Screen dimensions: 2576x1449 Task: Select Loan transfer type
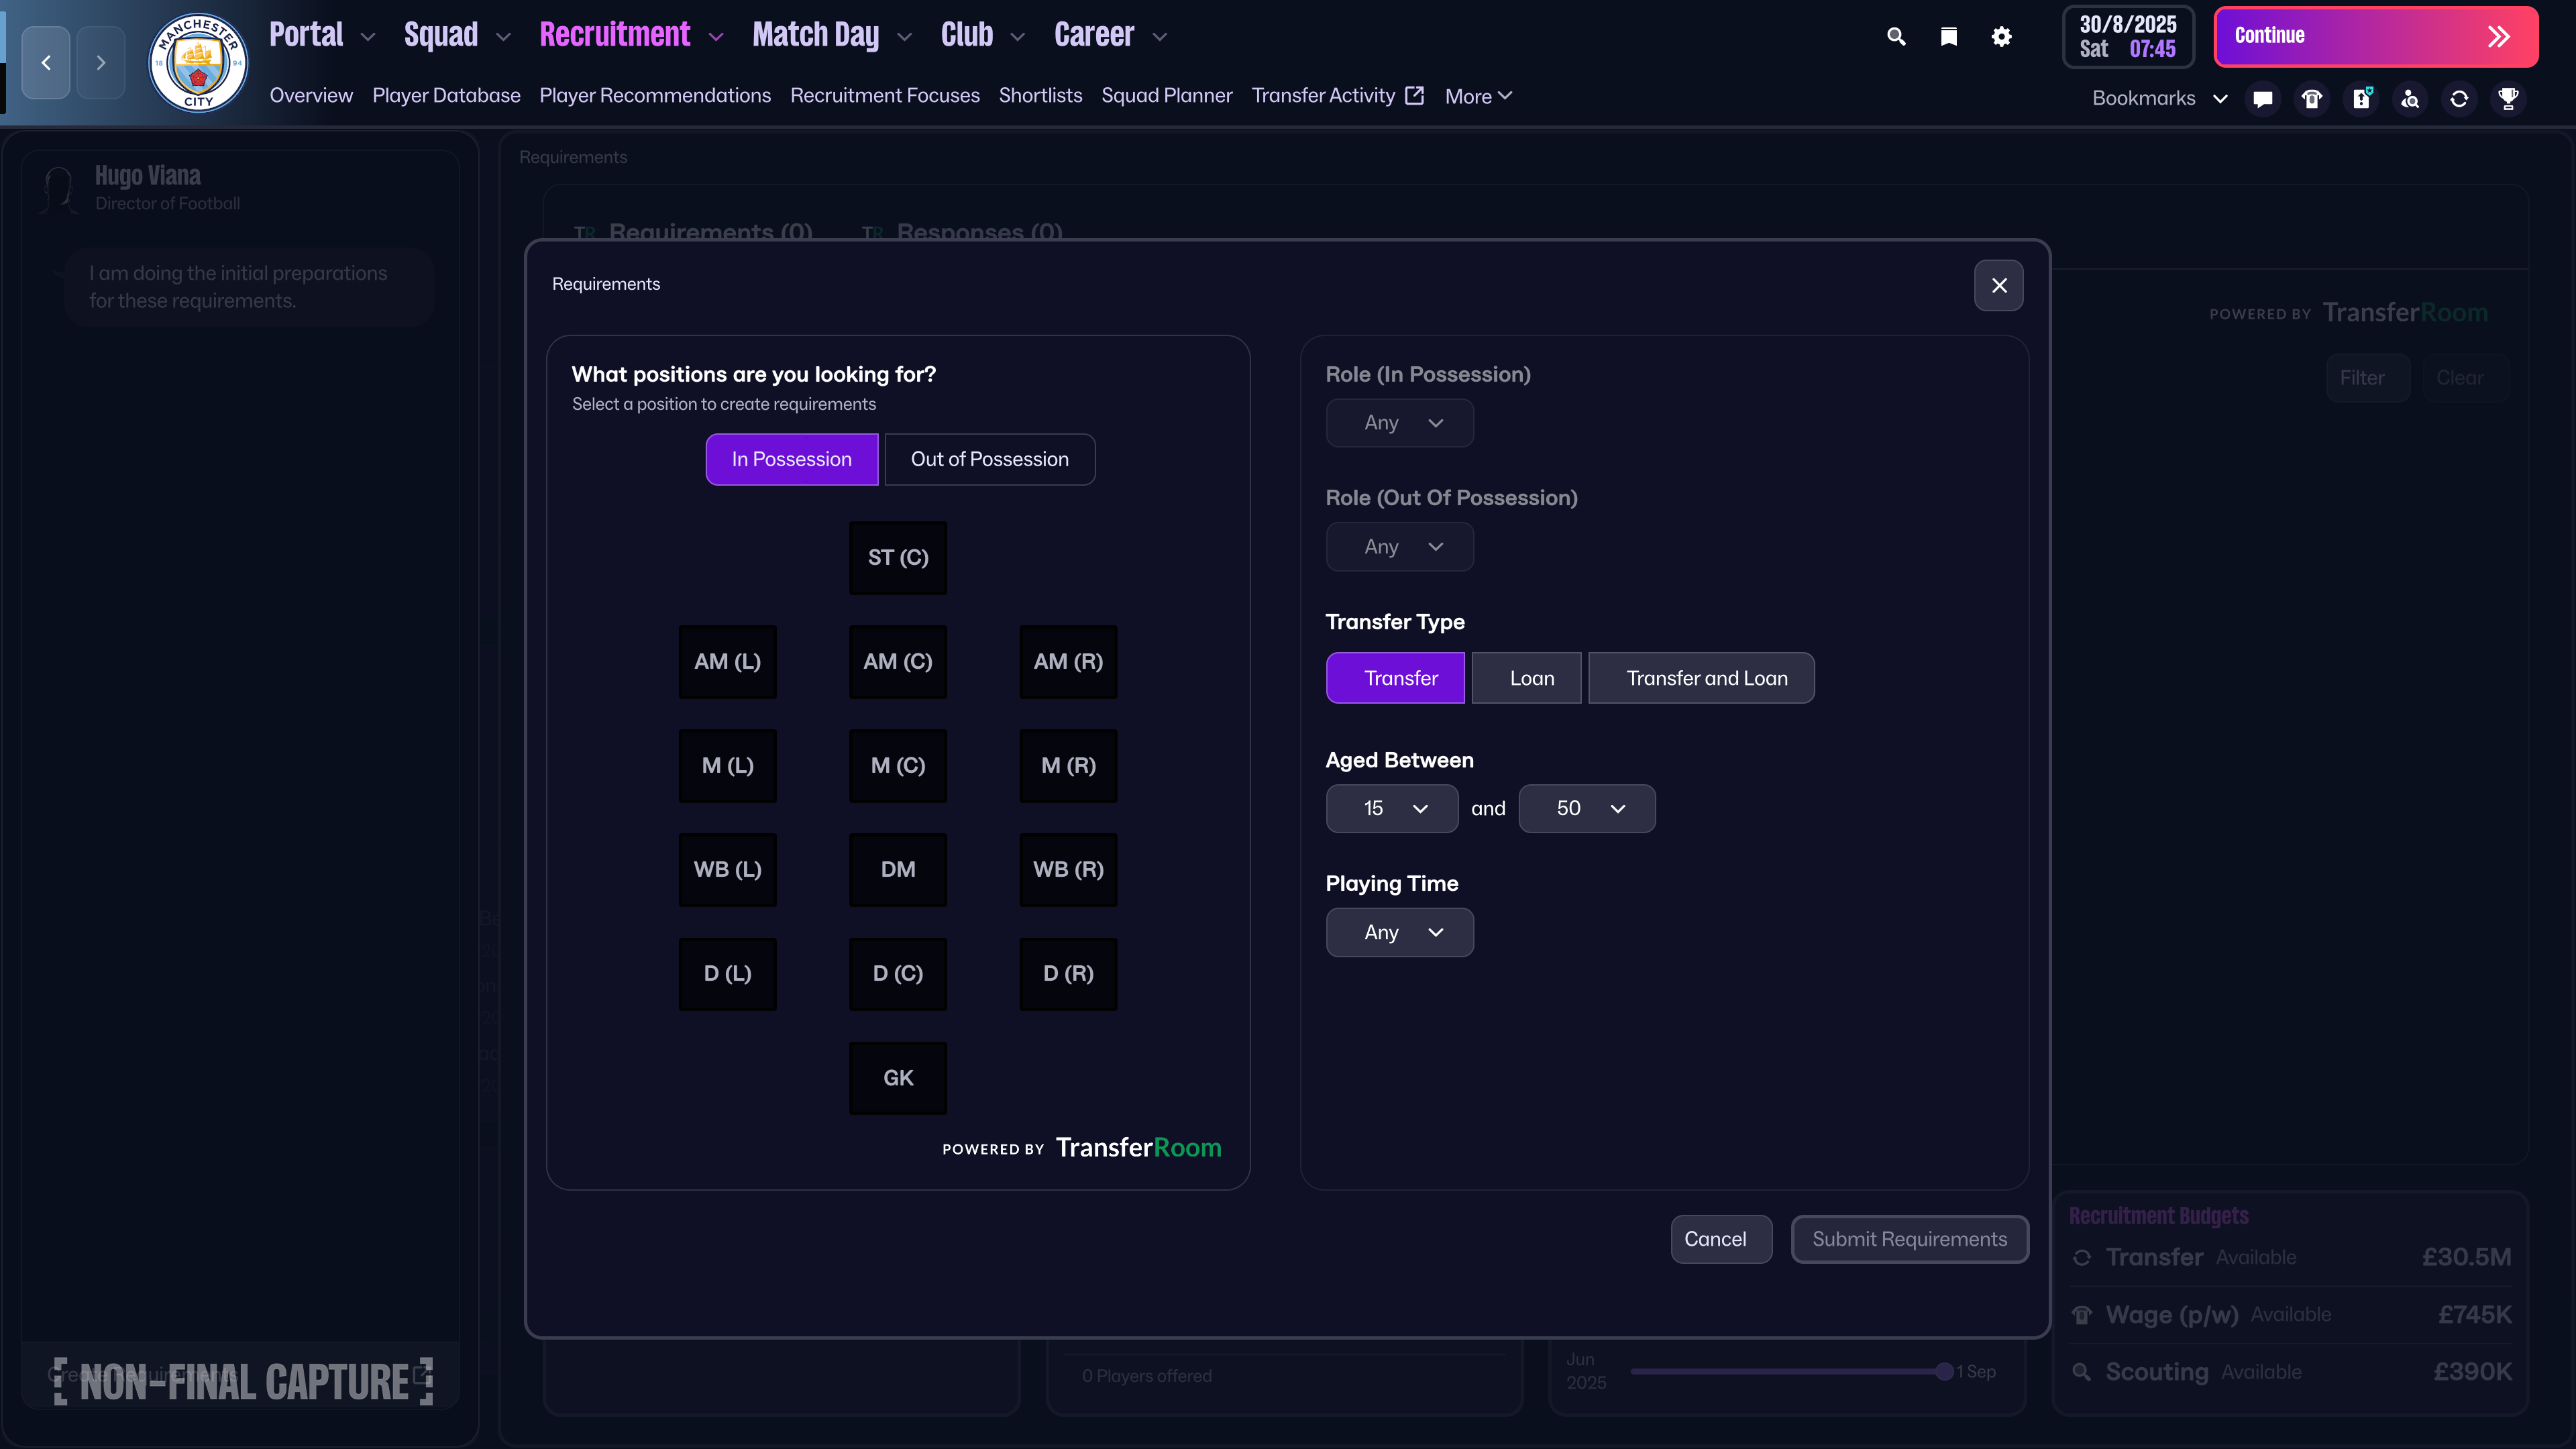[1526, 678]
